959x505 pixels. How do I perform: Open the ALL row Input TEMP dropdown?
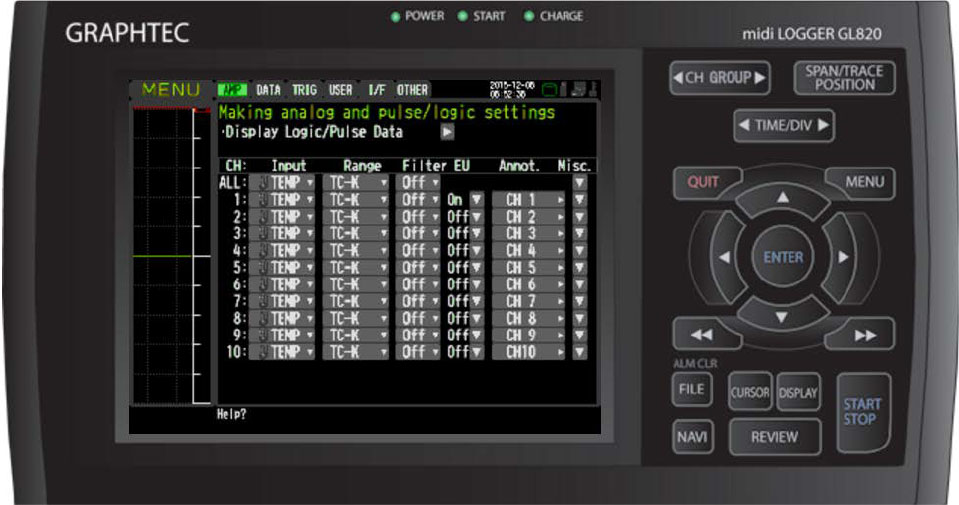282,182
